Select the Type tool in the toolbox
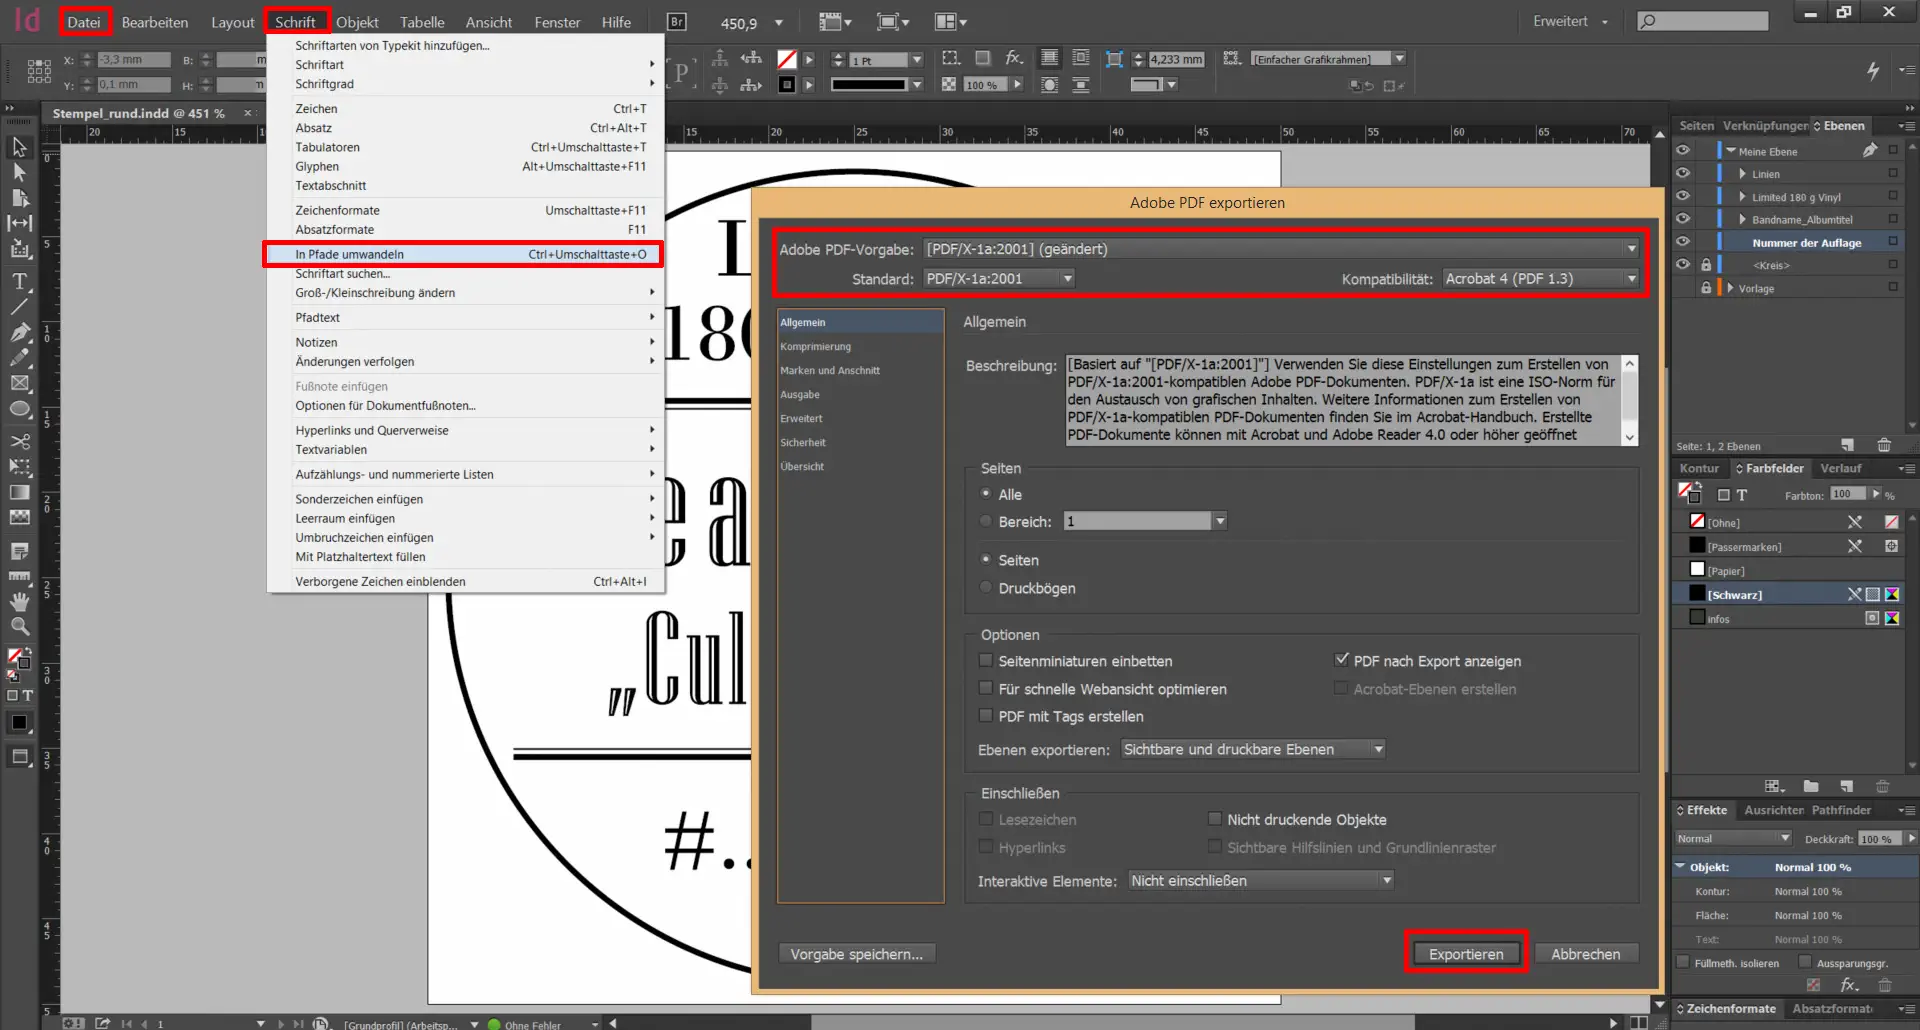This screenshot has height=1030, width=1920. (x=19, y=281)
